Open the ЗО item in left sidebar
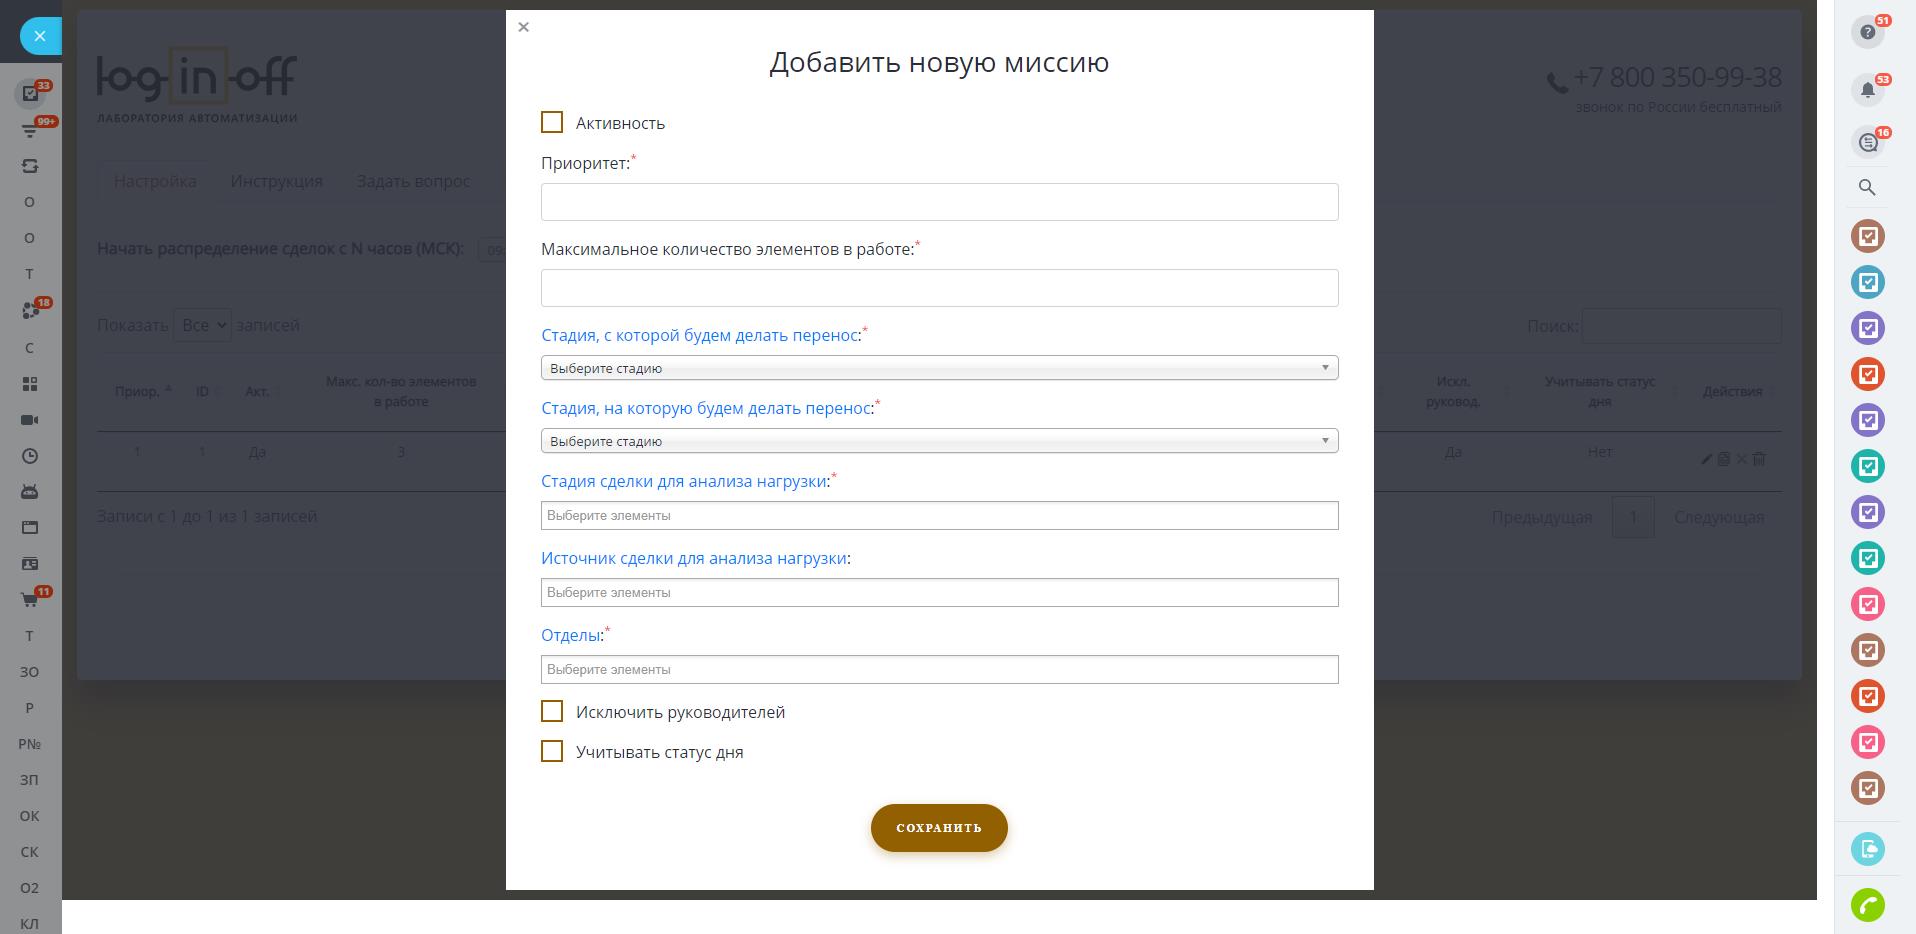Screen dimensions: 1916x934 (x=30, y=672)
